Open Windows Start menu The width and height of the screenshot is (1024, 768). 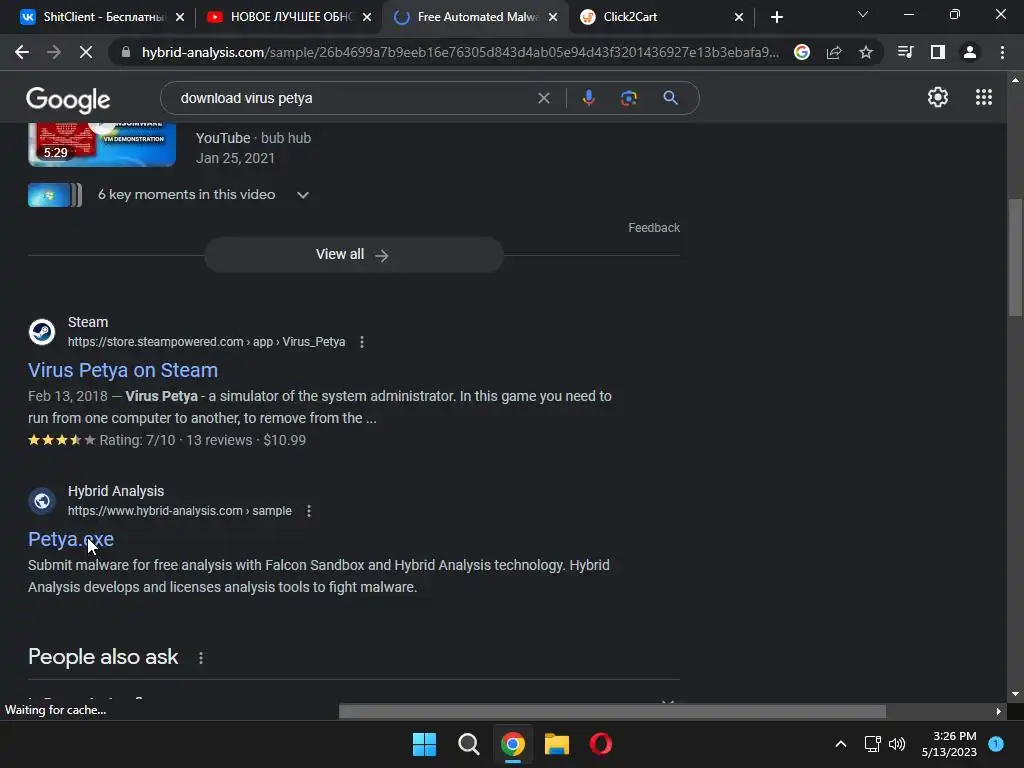(424, 744)
